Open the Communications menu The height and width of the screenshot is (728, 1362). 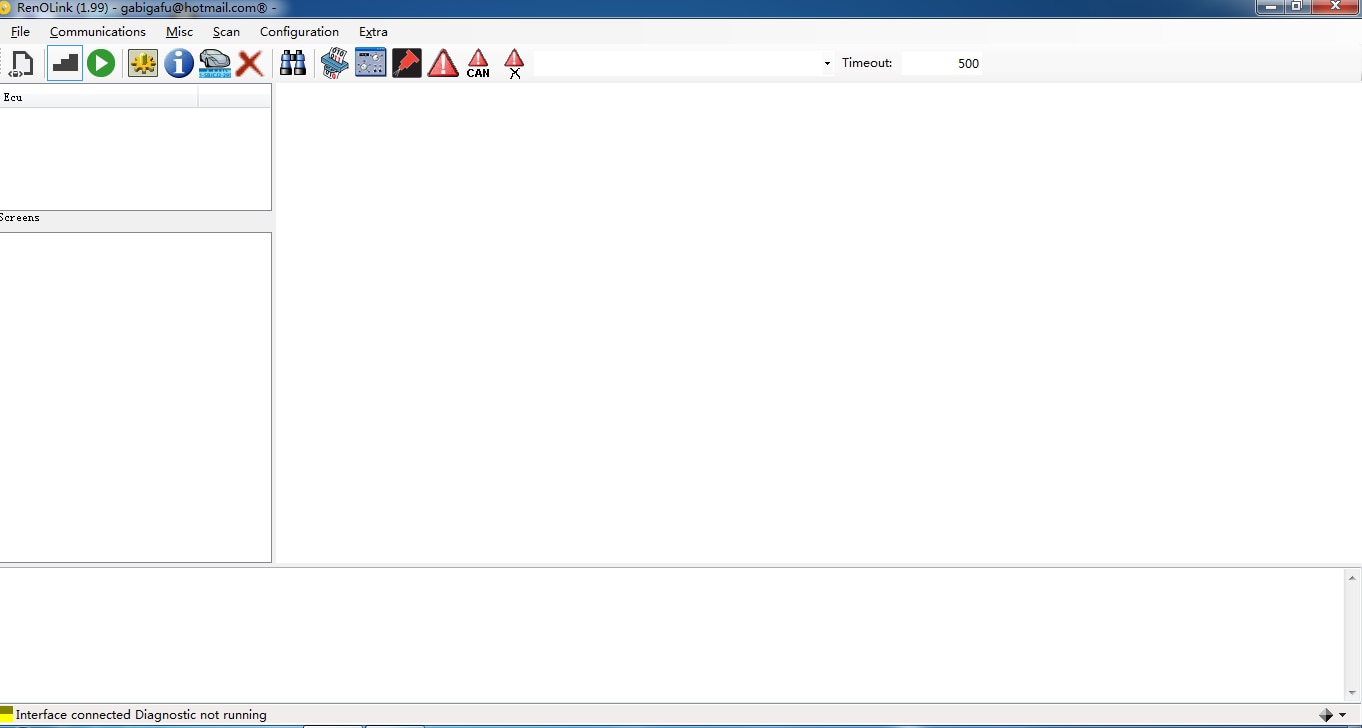(98, 32)
